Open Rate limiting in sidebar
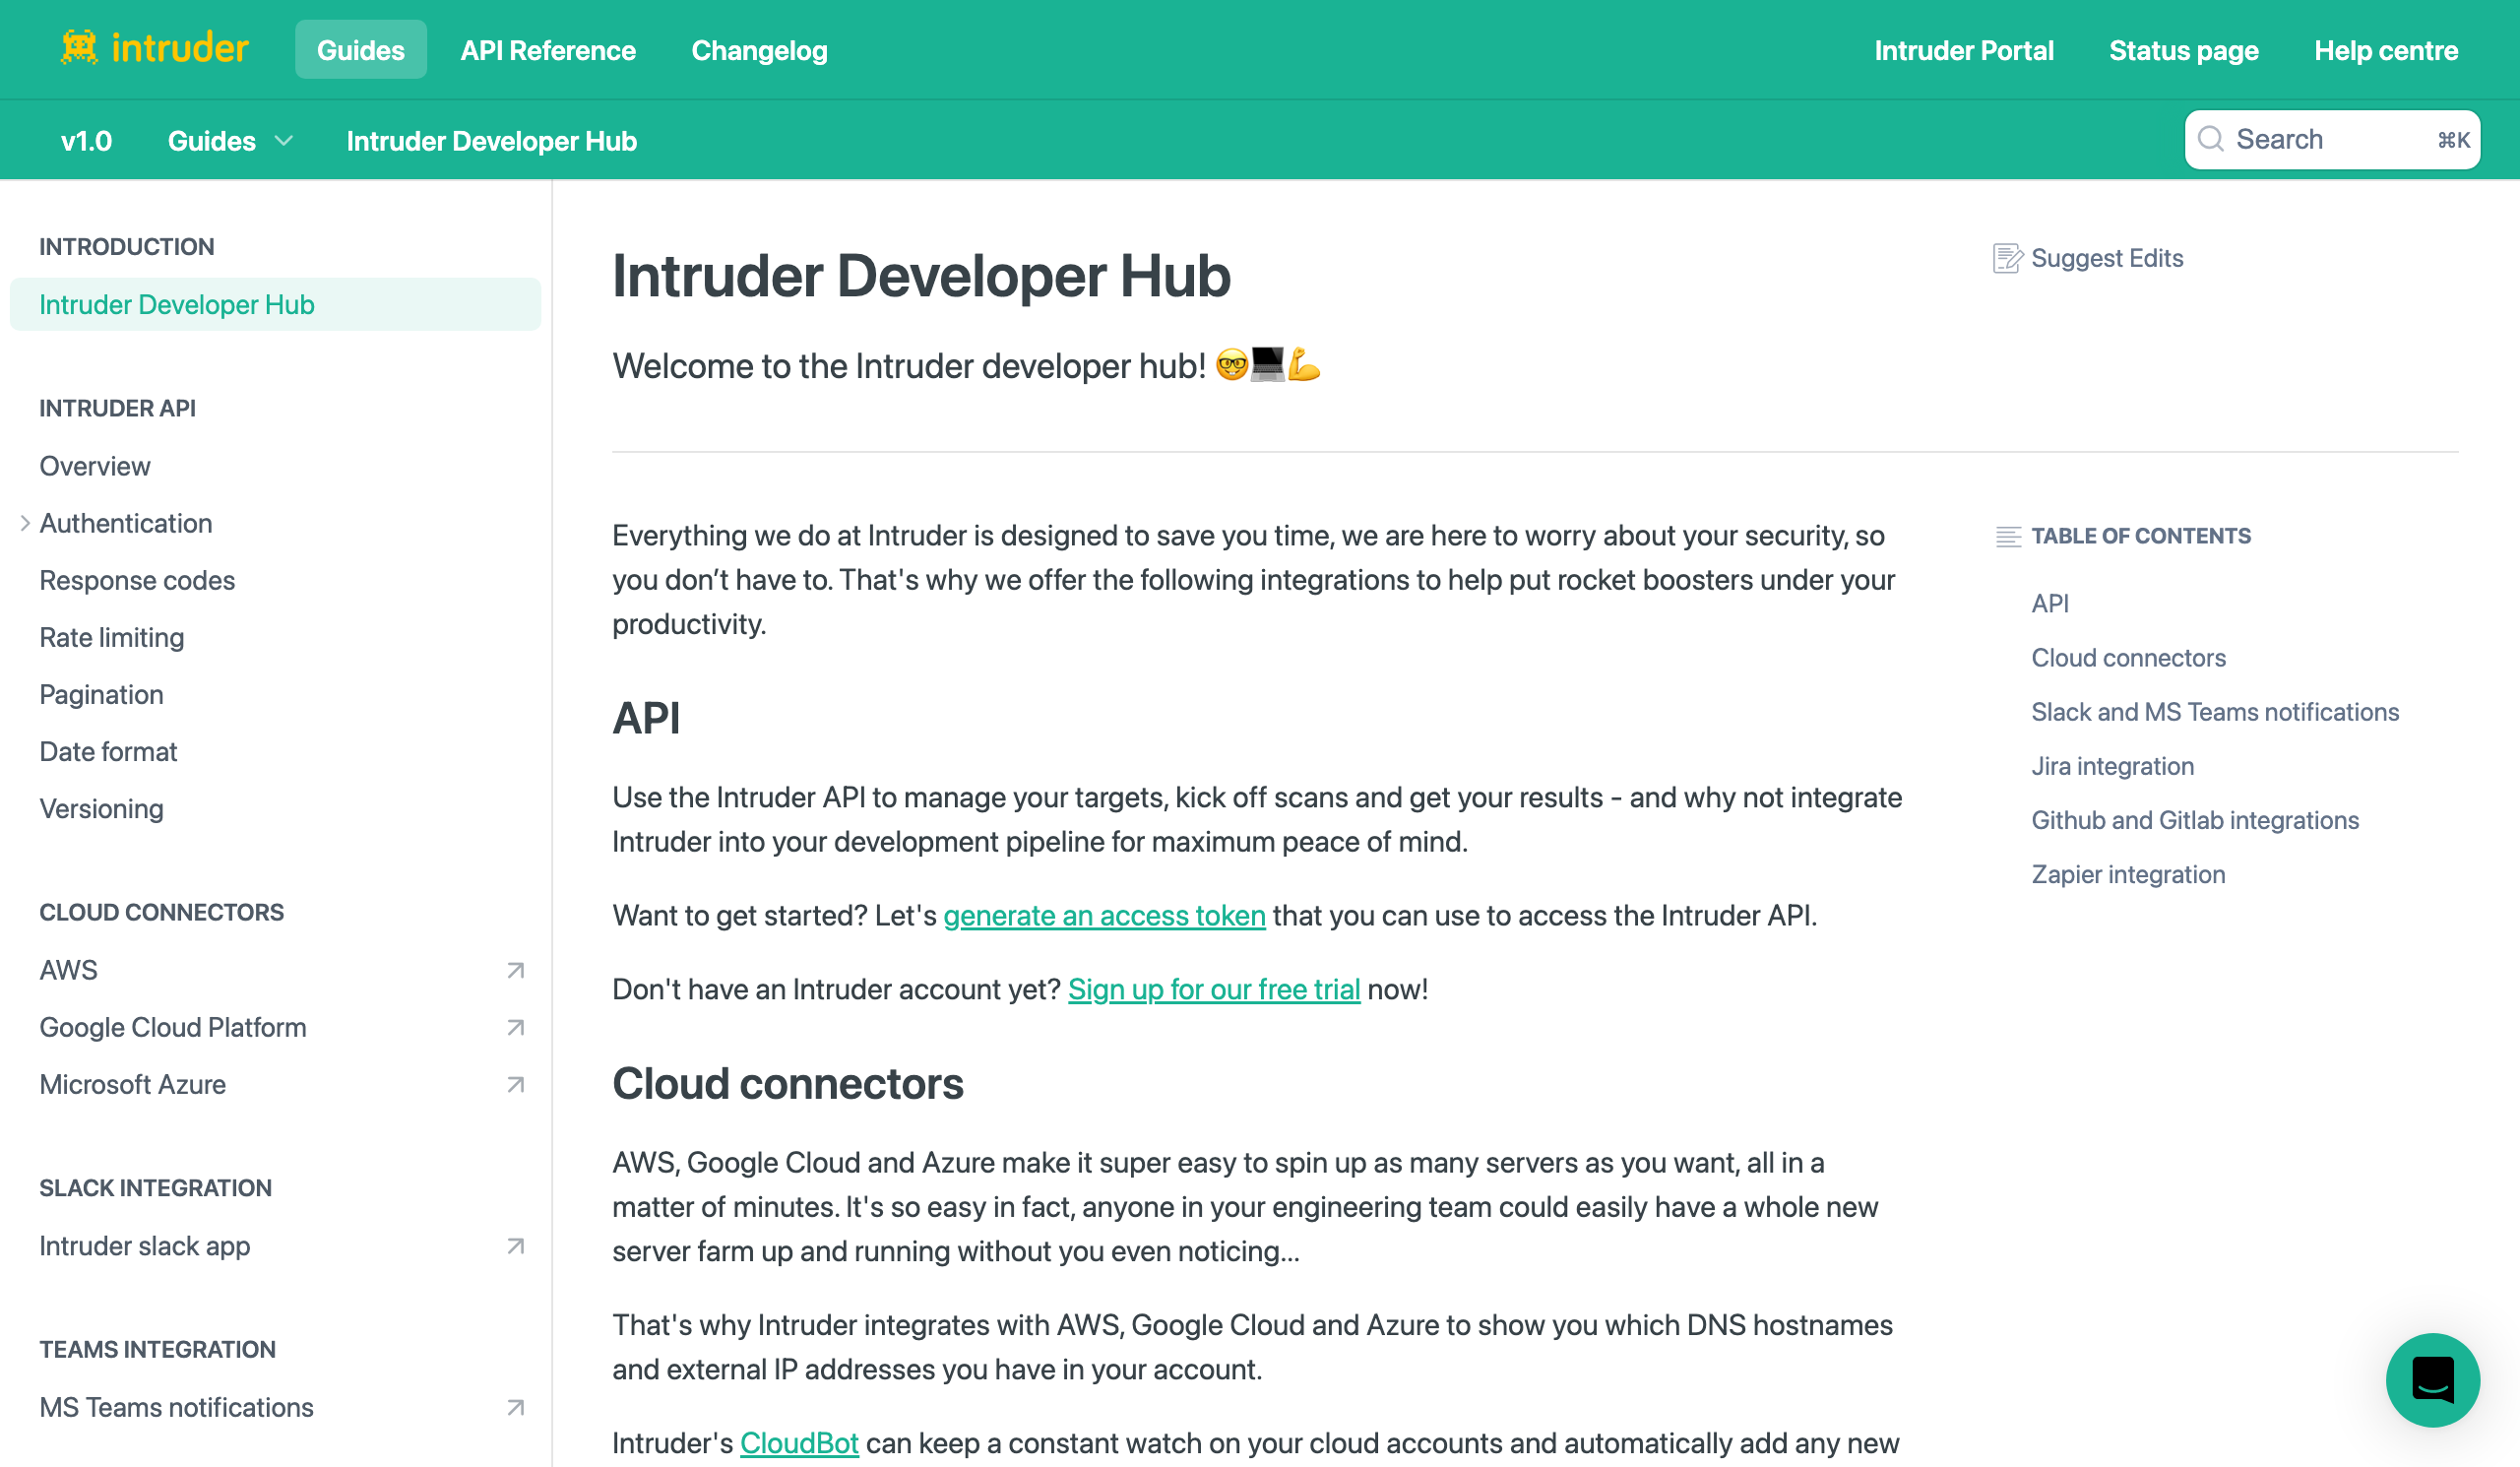The height and width of the screenshot is (1467, 2520). point(112,637)
